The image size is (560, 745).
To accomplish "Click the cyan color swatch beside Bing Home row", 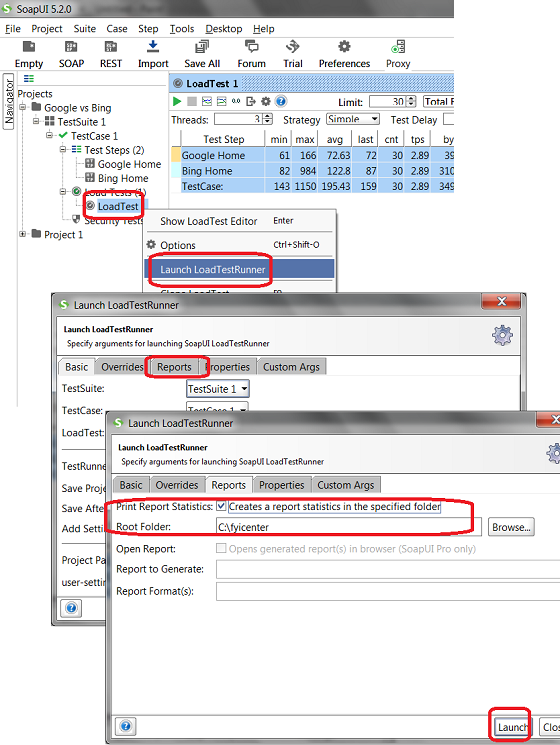I will [x=176, y=170].
